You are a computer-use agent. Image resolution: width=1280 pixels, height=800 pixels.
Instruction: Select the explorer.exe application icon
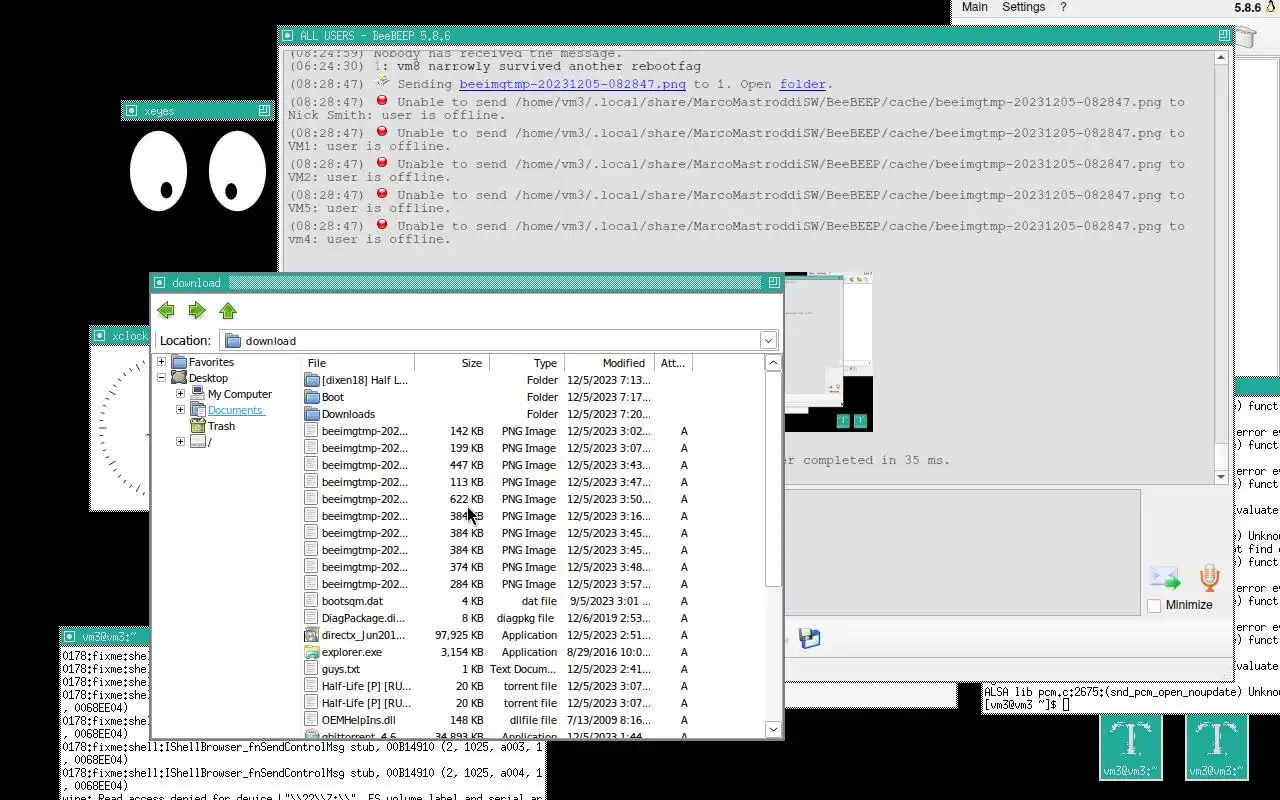312,652
